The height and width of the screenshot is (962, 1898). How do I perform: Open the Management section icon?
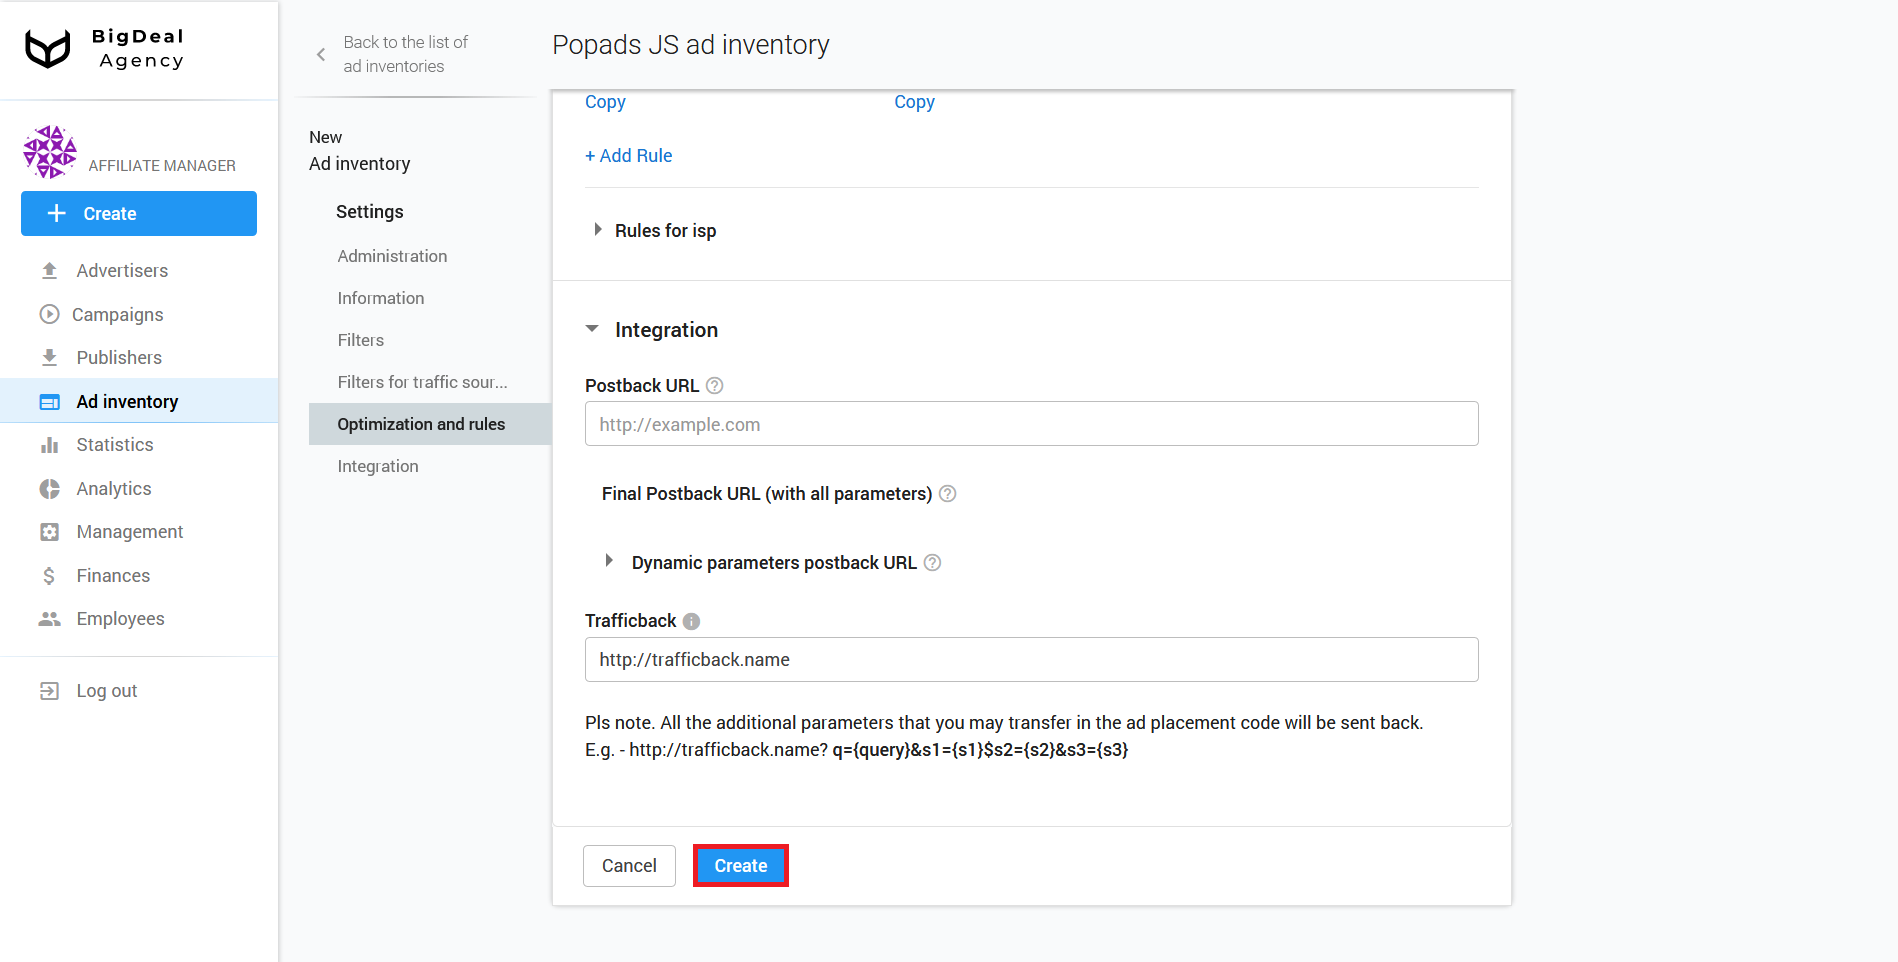(x=50, y=531)
